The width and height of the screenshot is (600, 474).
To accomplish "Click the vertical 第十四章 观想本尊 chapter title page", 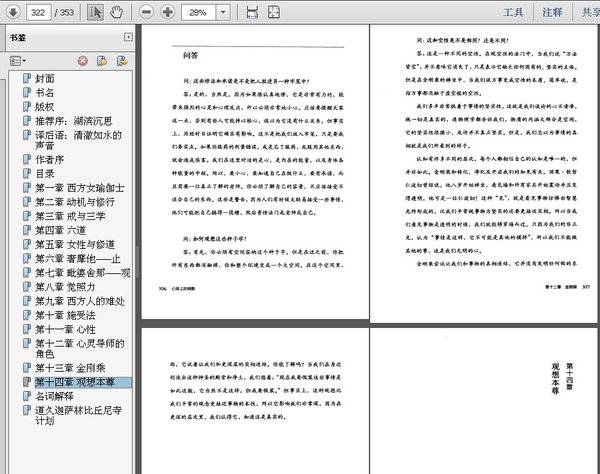I will [562, 378].
